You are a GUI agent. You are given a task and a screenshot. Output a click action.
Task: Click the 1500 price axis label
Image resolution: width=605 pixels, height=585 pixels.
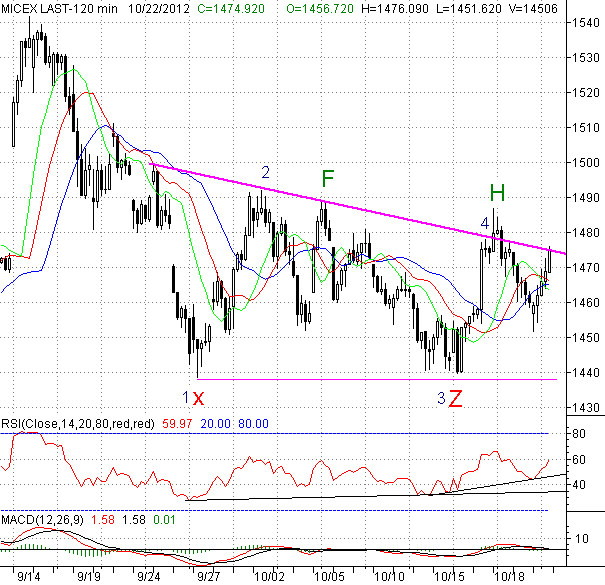click(585, 162)
